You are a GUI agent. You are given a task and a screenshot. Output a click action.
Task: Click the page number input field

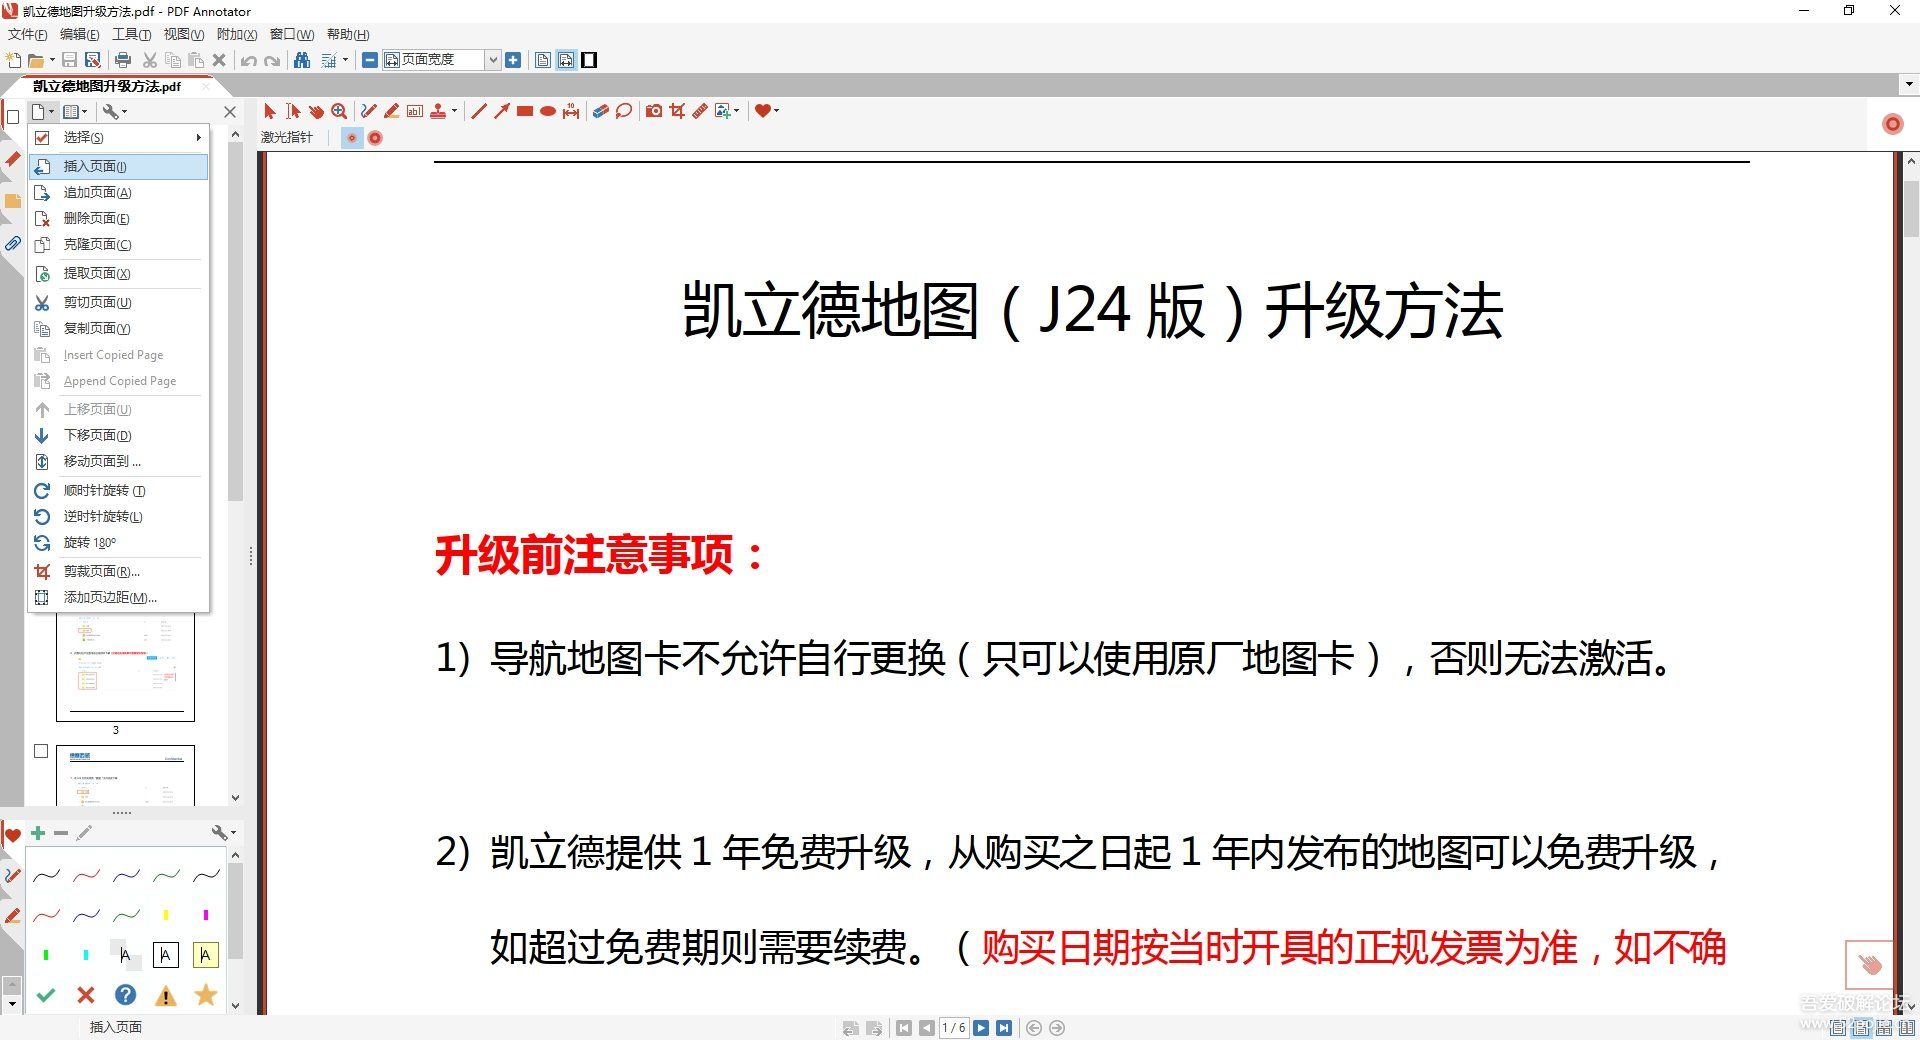tap(955, 1027)
